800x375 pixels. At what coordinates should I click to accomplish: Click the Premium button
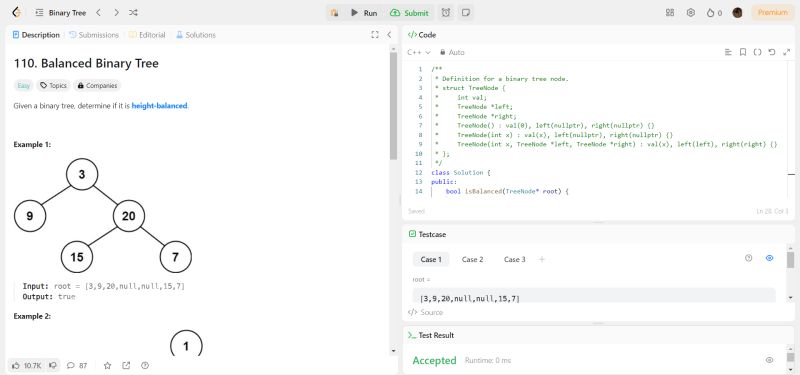coord(772,13)
